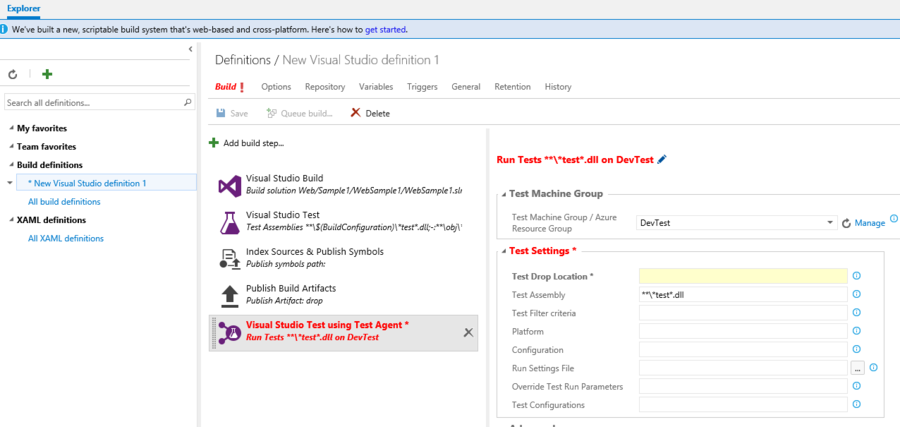Click the Visual Studio Test using Test Agent icon
This screenshot has width=900, height=427.
pyautogui.click(x=230, y=333)
